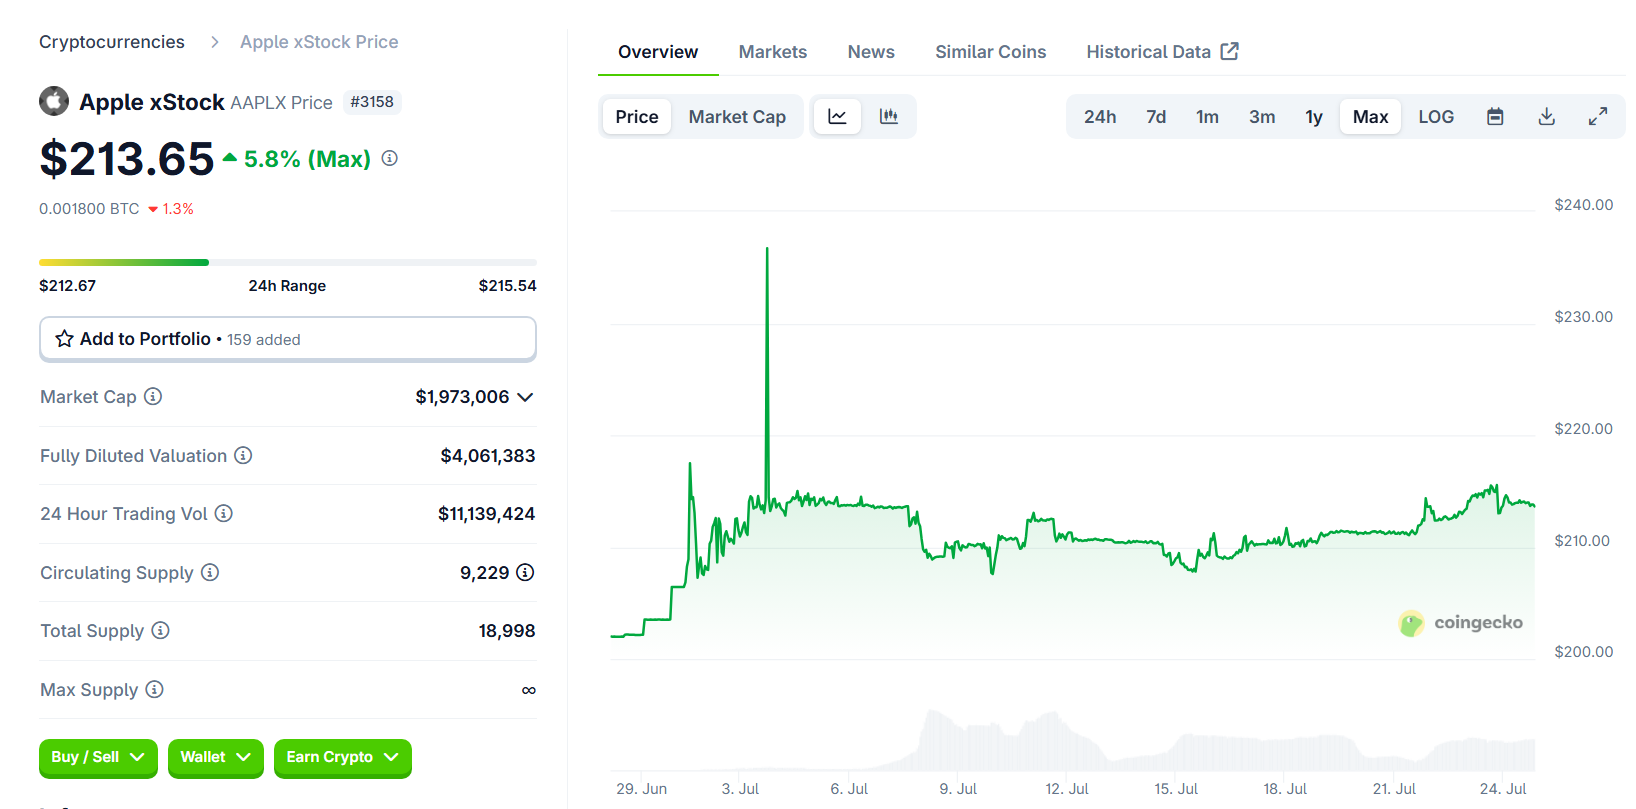The height and width of the screenshot is (809, 1636).
Task: Switch to candlestick chart icon
Action: tap(888, 117)
